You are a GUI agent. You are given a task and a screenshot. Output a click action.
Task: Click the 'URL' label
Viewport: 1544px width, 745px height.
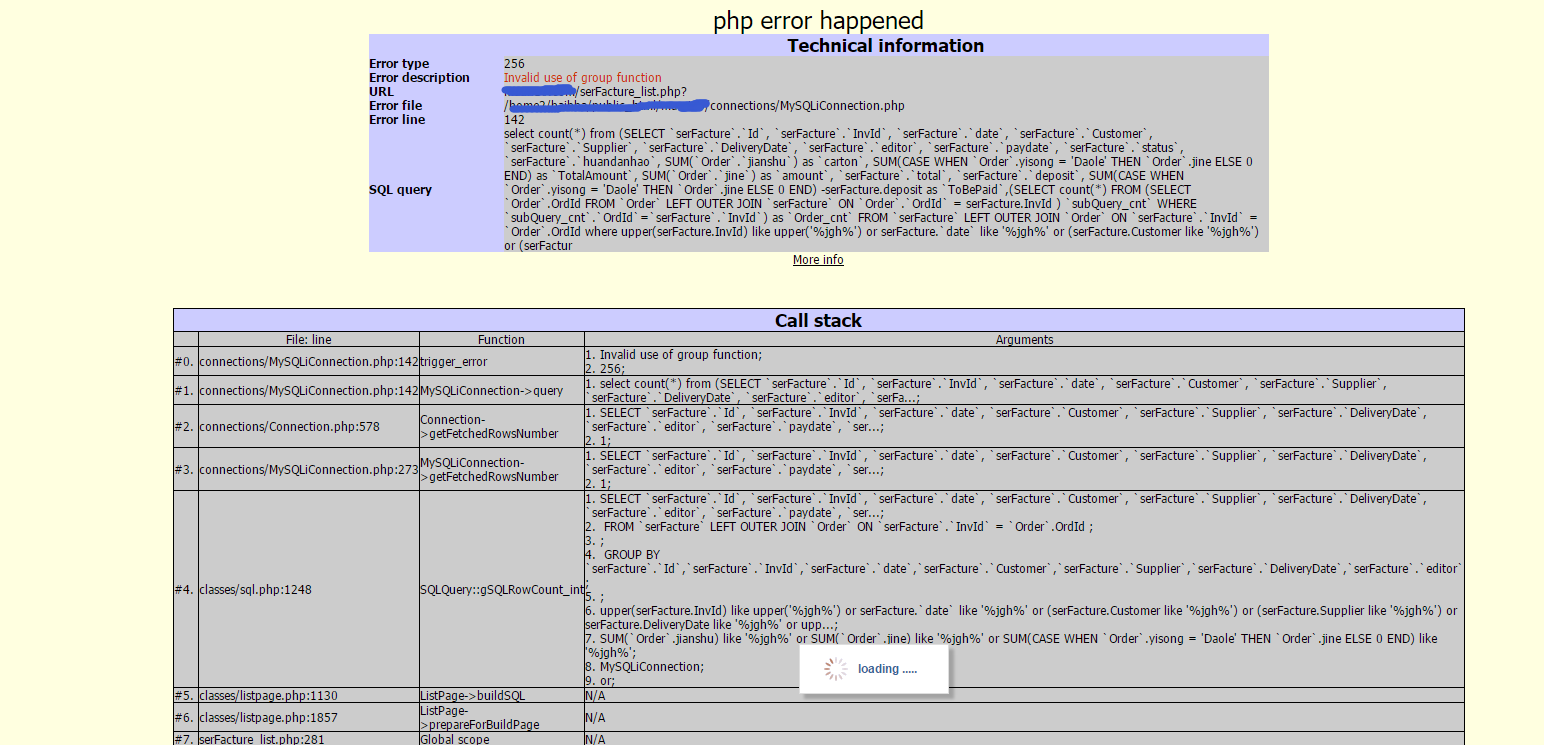click(x=381, y=92)
